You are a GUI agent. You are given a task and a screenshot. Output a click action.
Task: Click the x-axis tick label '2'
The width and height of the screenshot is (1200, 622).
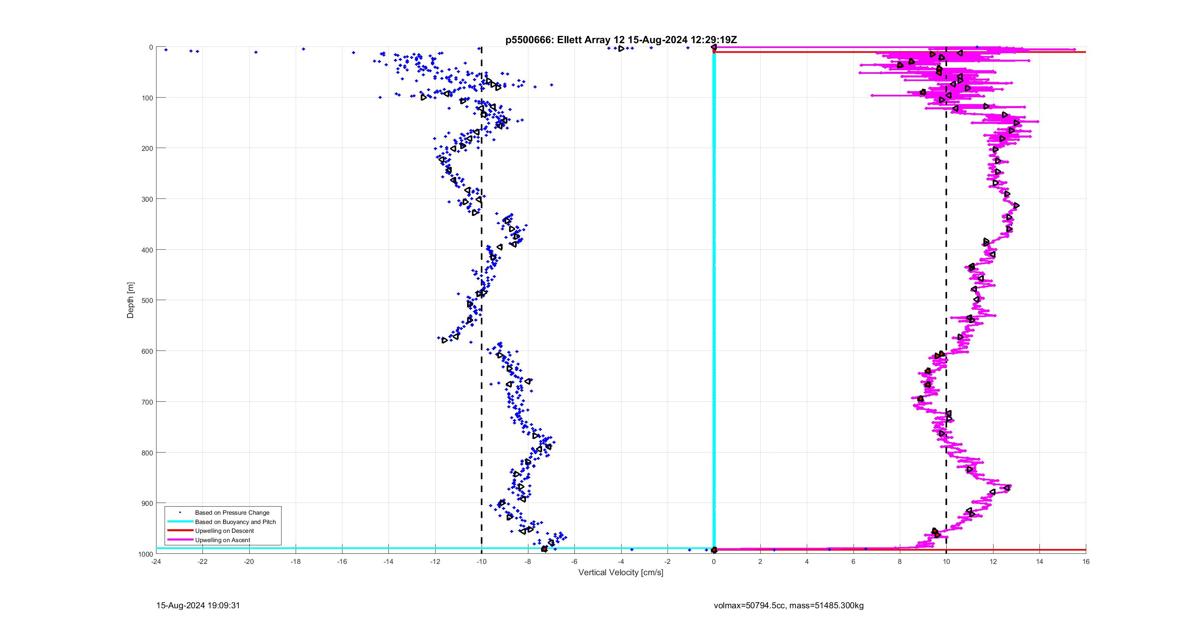tap(761, 561)
